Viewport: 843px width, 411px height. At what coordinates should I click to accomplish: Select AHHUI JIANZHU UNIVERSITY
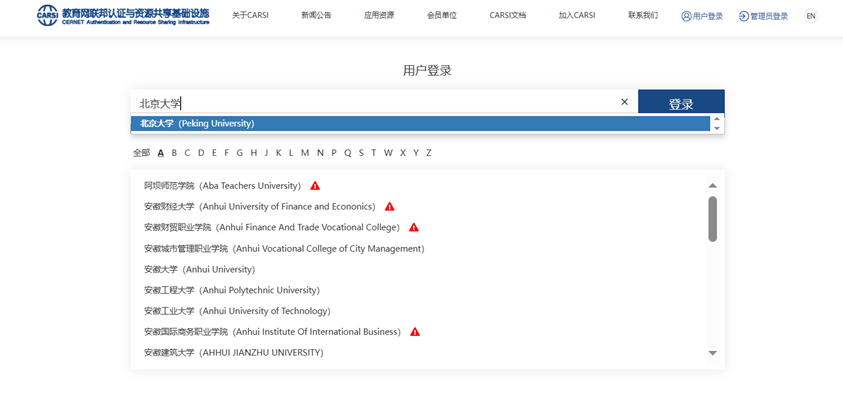[x=234, y=353]
